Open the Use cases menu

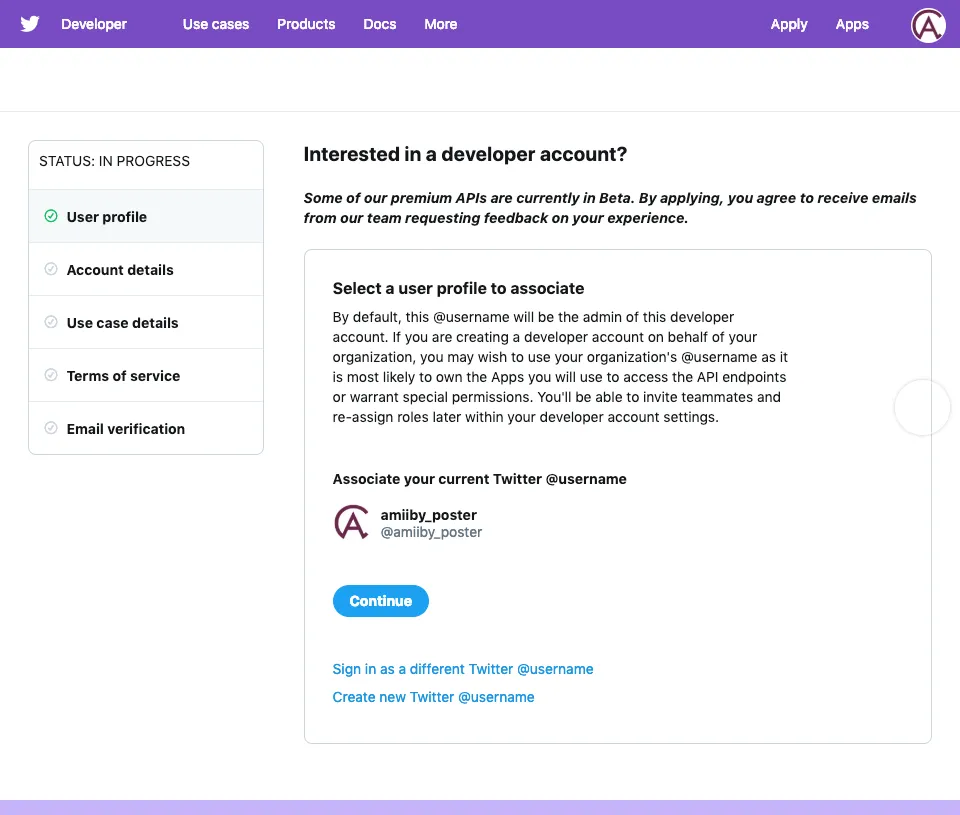[x=216, y=24]
